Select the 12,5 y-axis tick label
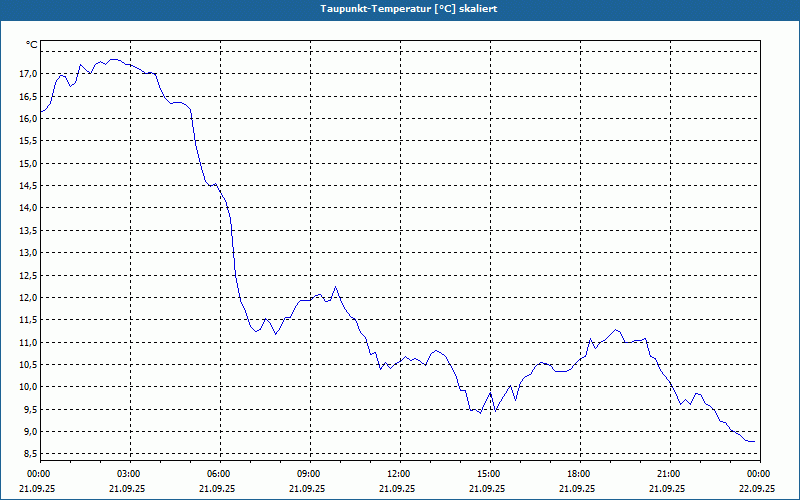 [x=28, y=276]
